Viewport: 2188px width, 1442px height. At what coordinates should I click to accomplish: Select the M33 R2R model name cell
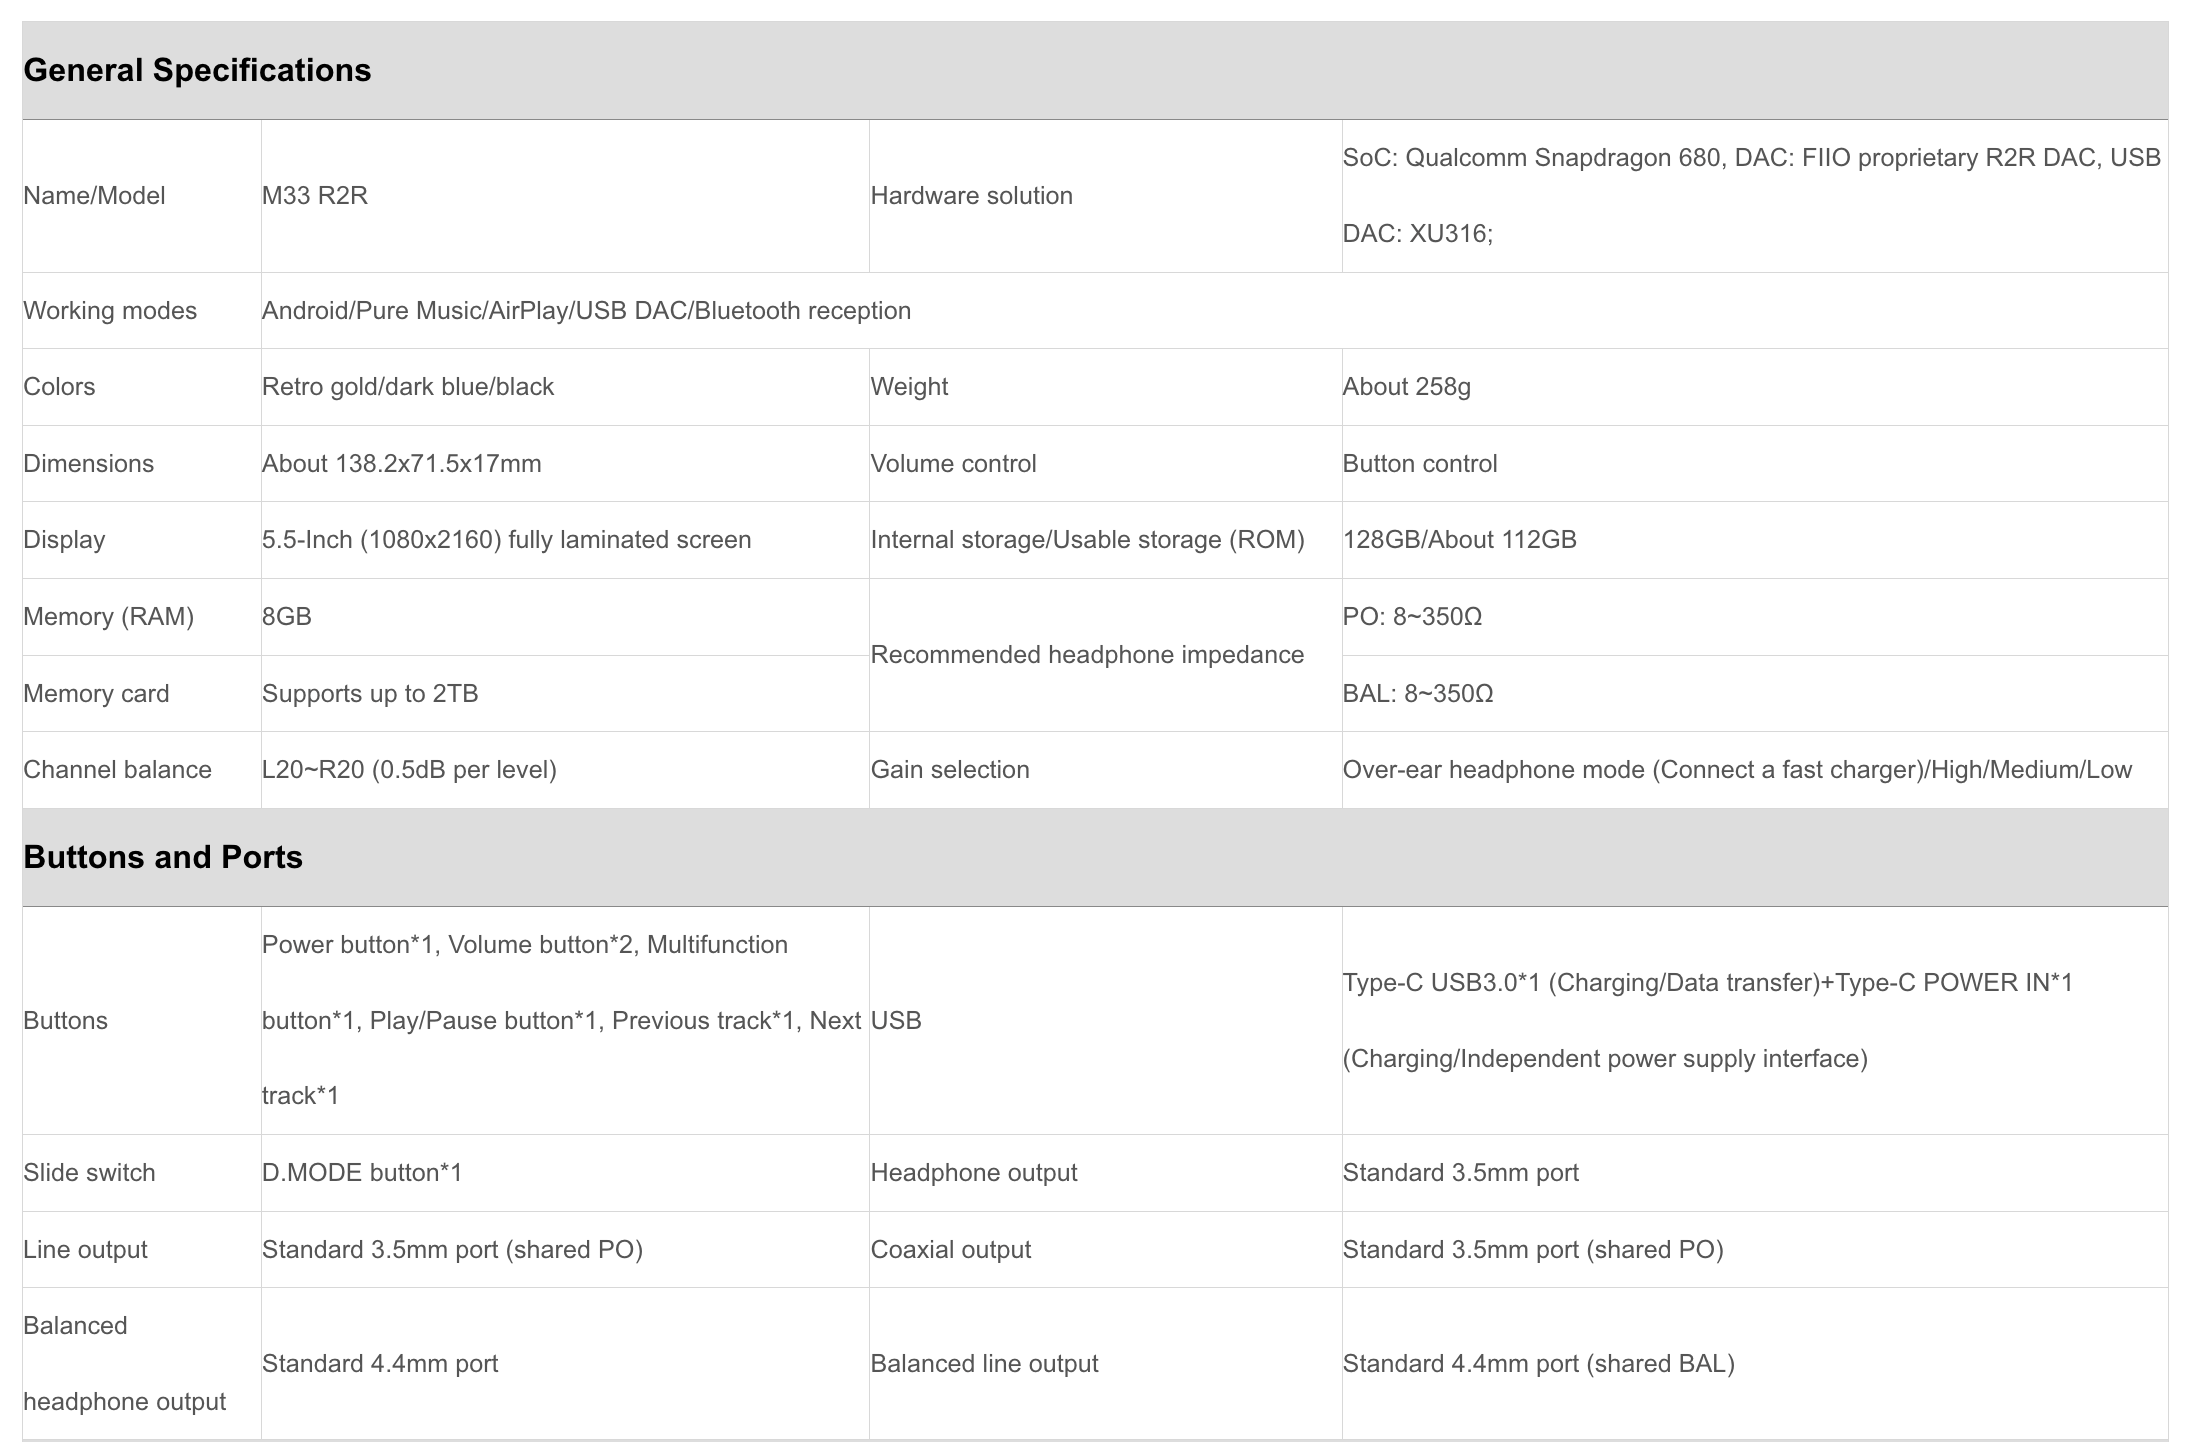pos(315,196)
